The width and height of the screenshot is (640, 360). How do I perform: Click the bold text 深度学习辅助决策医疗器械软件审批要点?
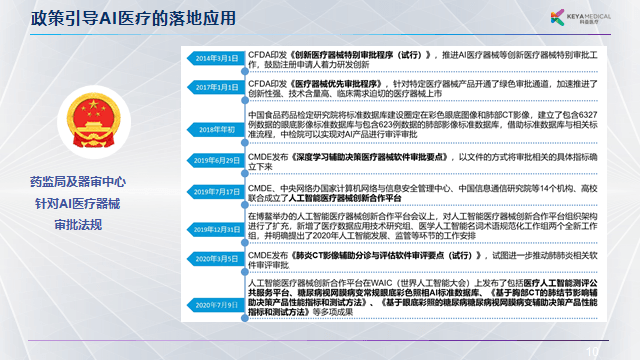[x=371, y=157]
